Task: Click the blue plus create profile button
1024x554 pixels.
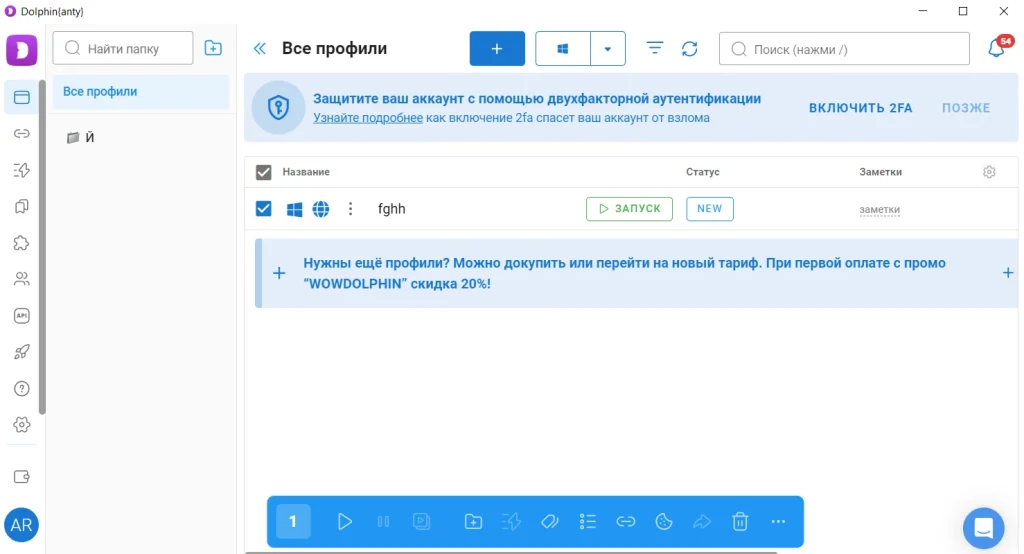Action: 497,48
